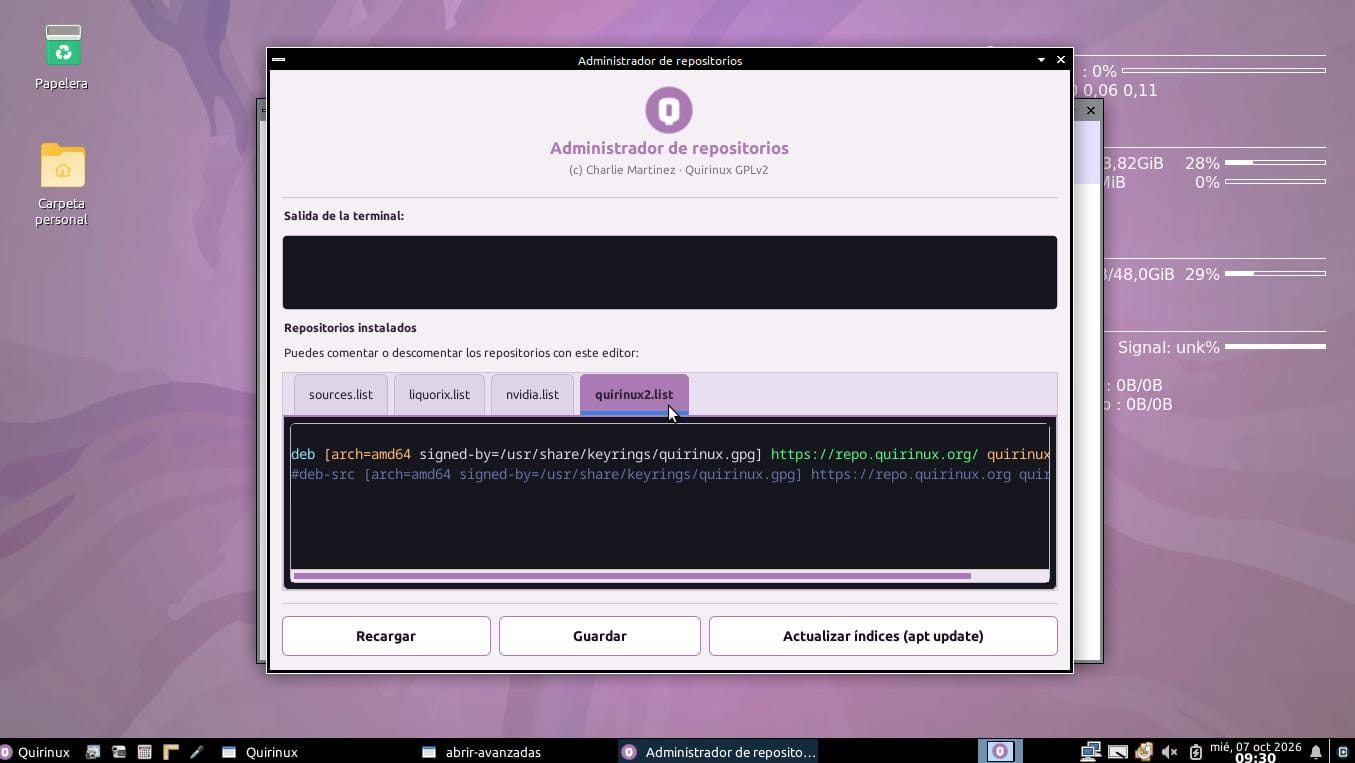
Task: Click the Quirinux logo in the app header
Action: coord(669,110)
